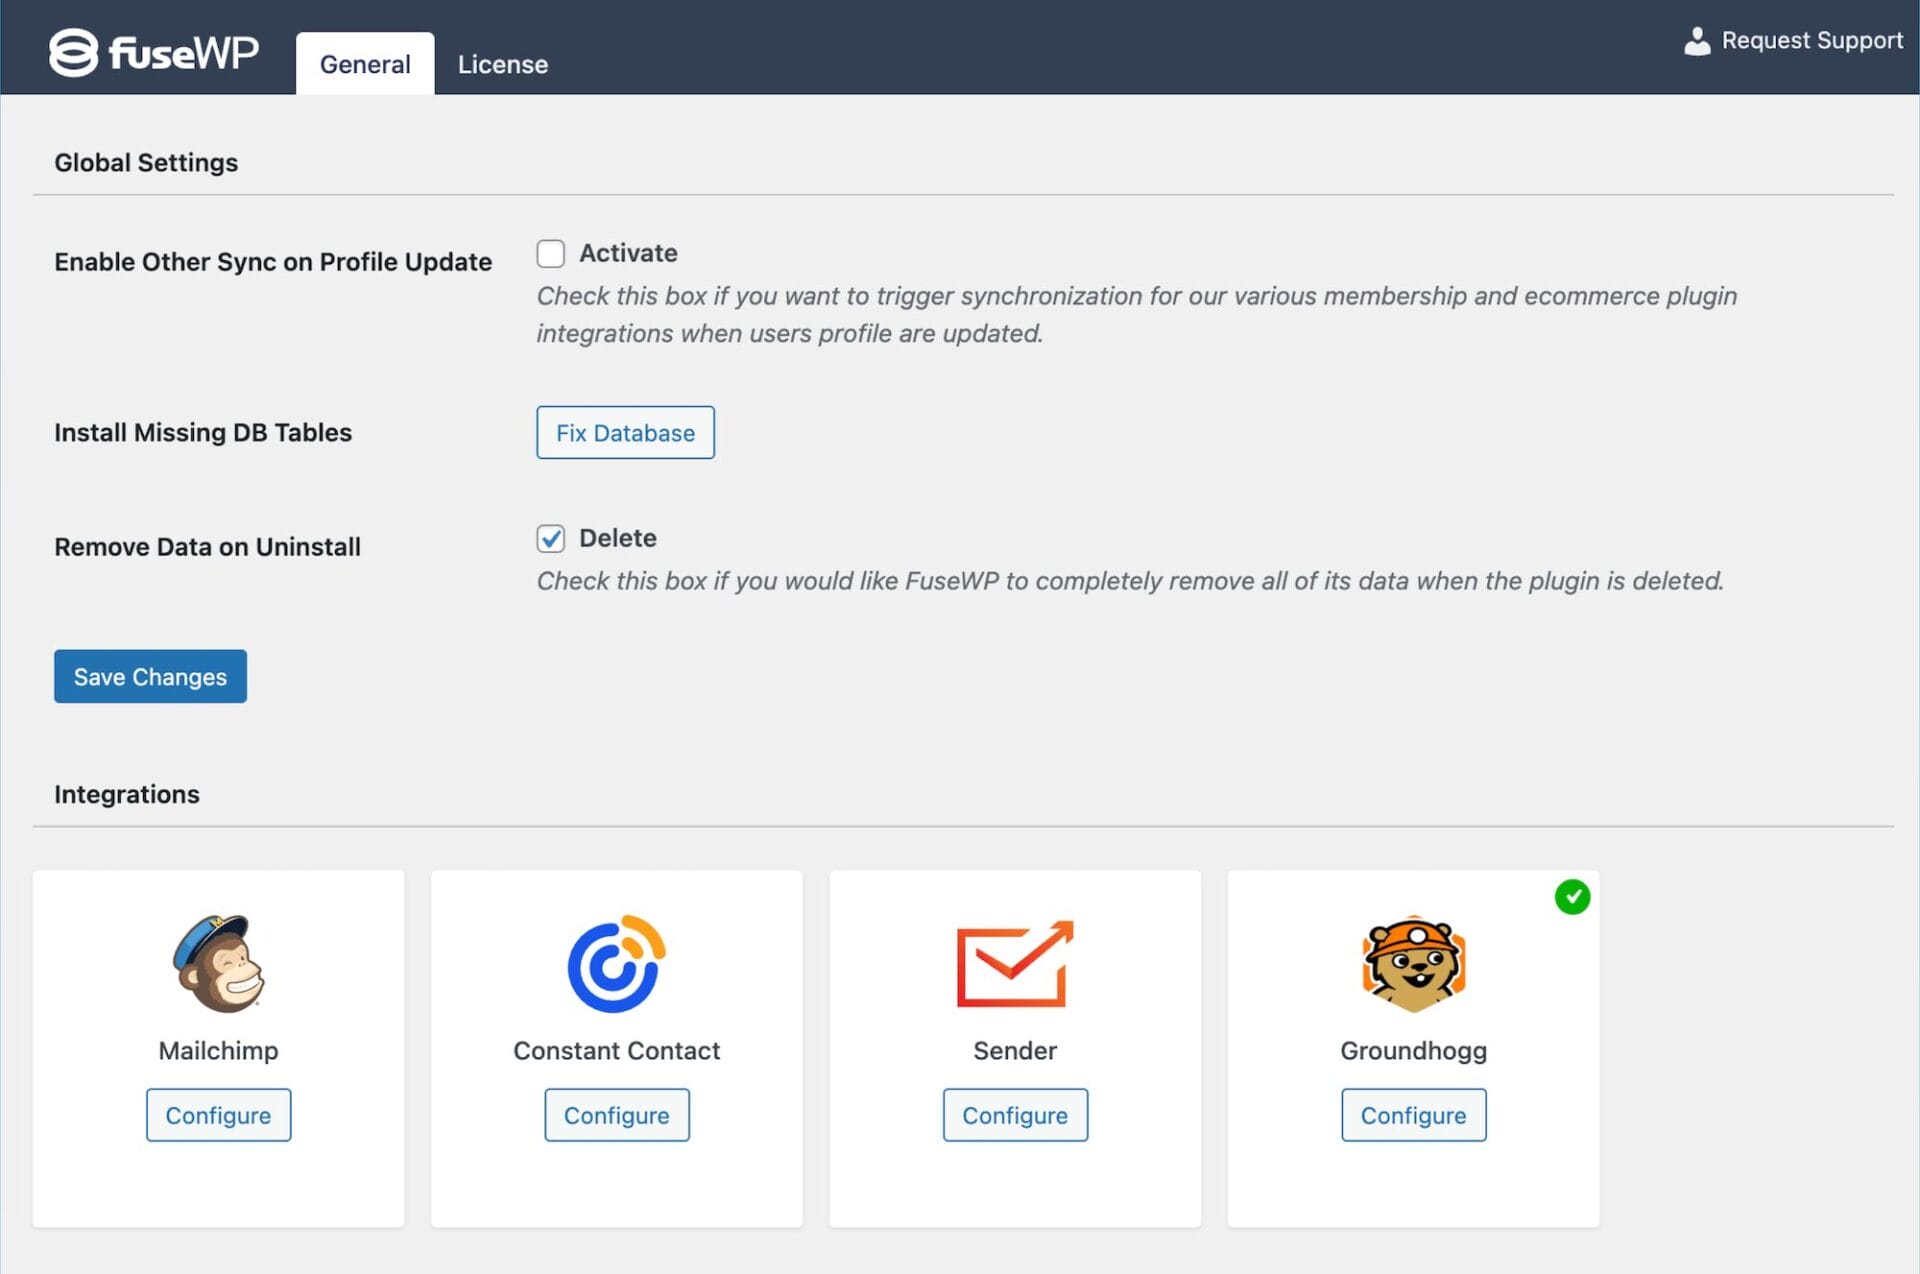The image size is (1920, 1274).
Task: Click the Constant Contact name label
Action: tap(616, 1050)
